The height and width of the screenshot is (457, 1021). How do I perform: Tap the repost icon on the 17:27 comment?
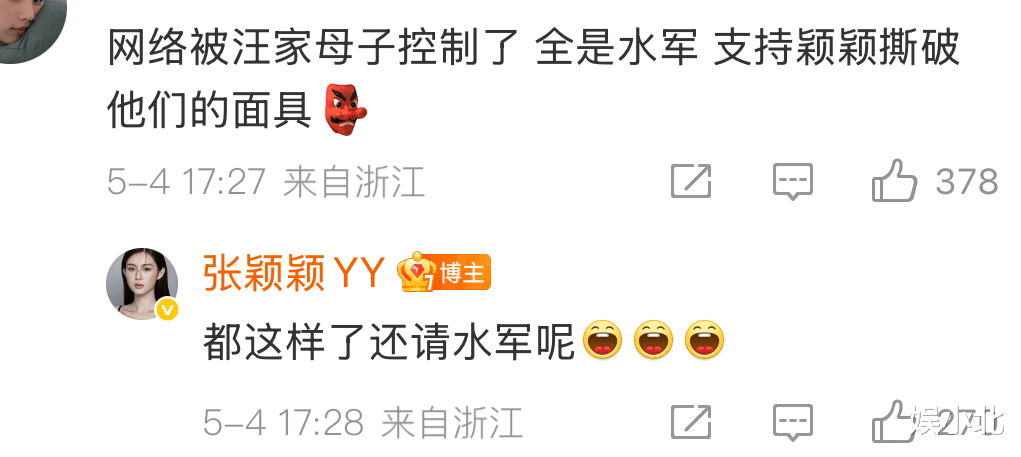point(692,181)
